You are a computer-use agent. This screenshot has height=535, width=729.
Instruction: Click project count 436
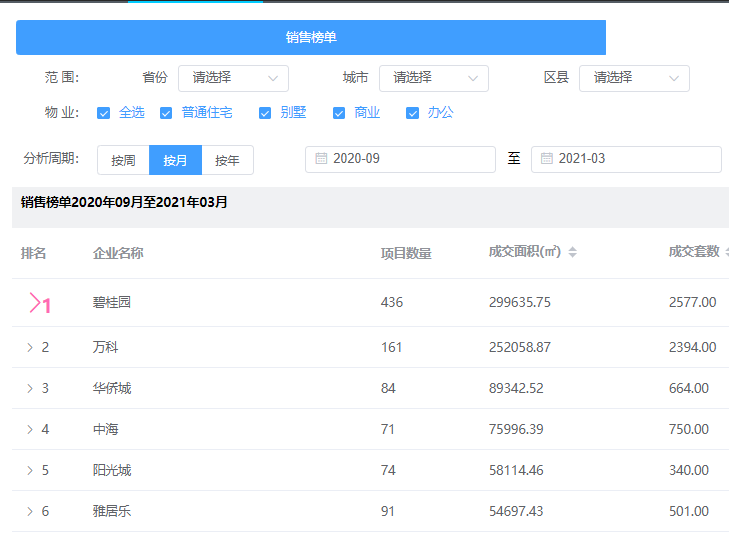point(392,303)
